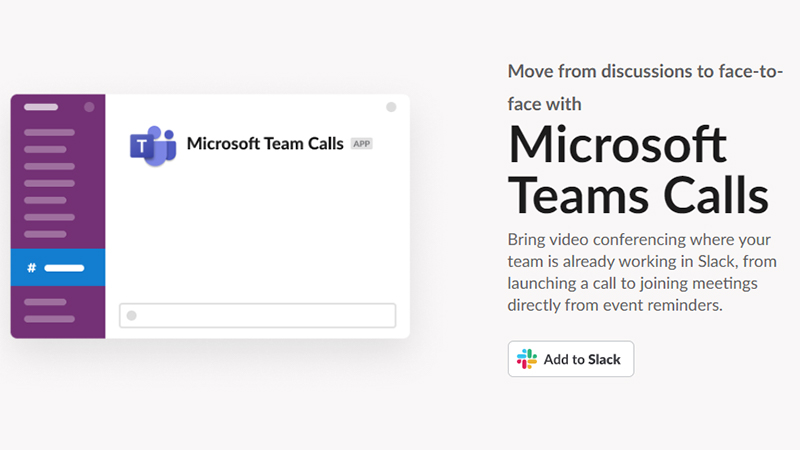Viewport: 800px width, 450px height.
Task: Click the round dot inside the message box
Action: (132, 316)
